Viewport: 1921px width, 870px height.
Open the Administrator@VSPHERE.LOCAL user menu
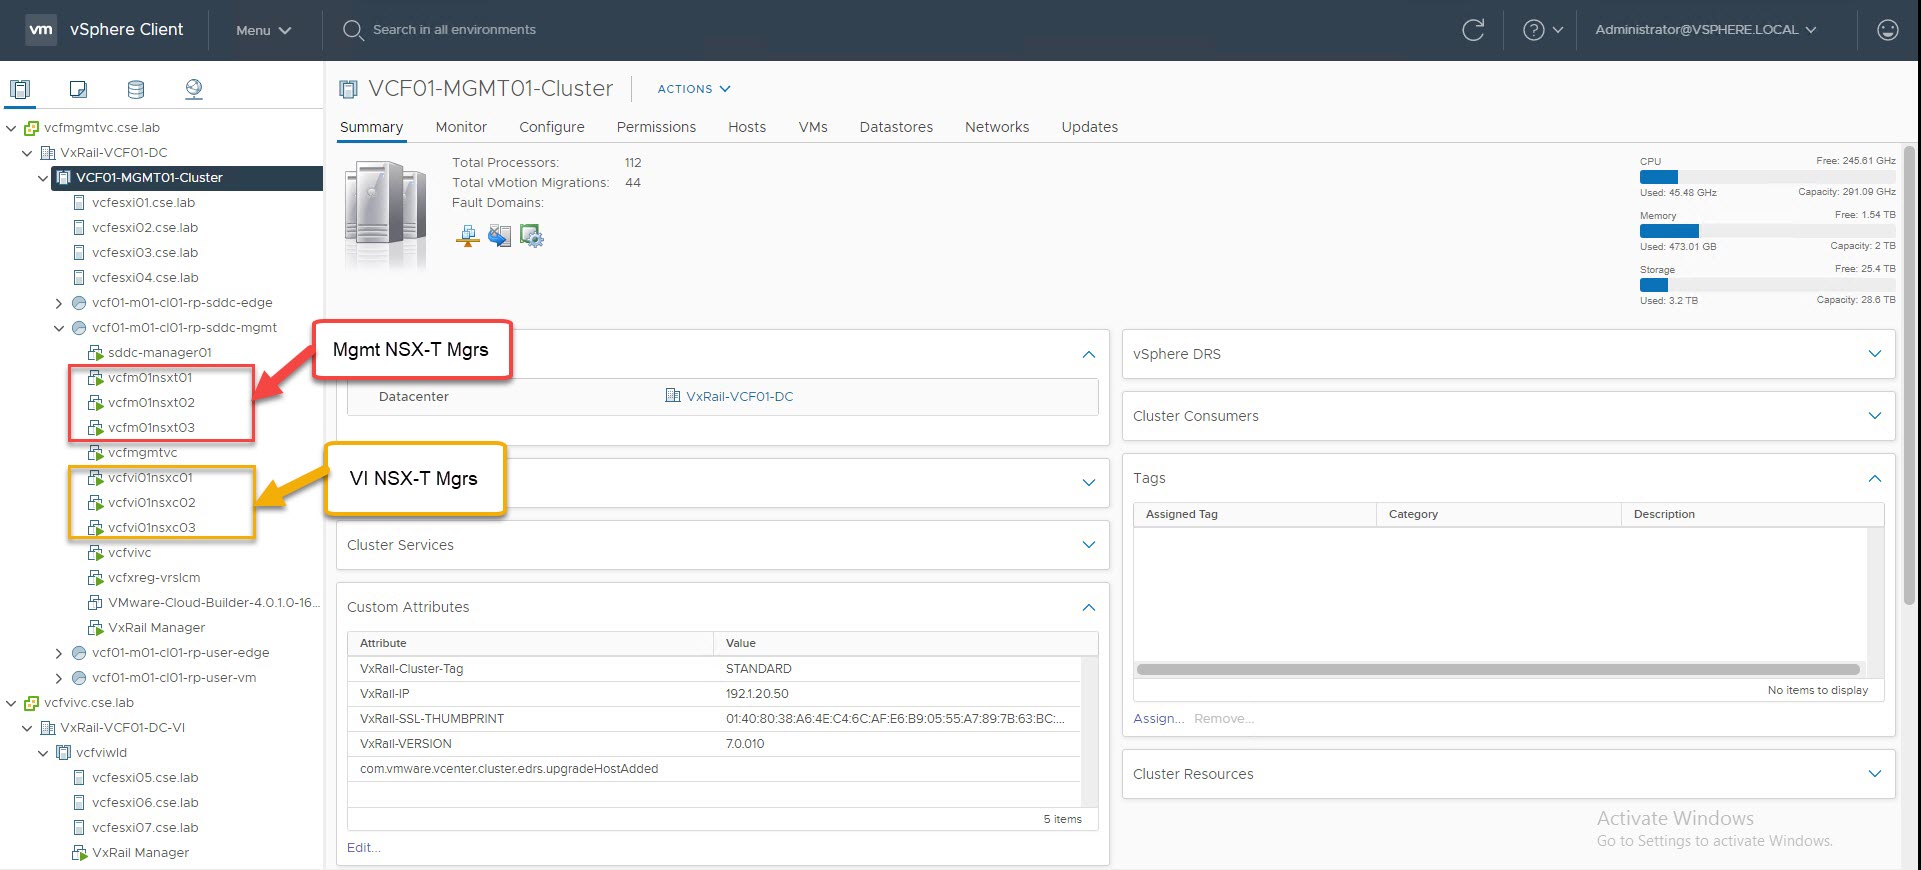(x=1705, y=30)
